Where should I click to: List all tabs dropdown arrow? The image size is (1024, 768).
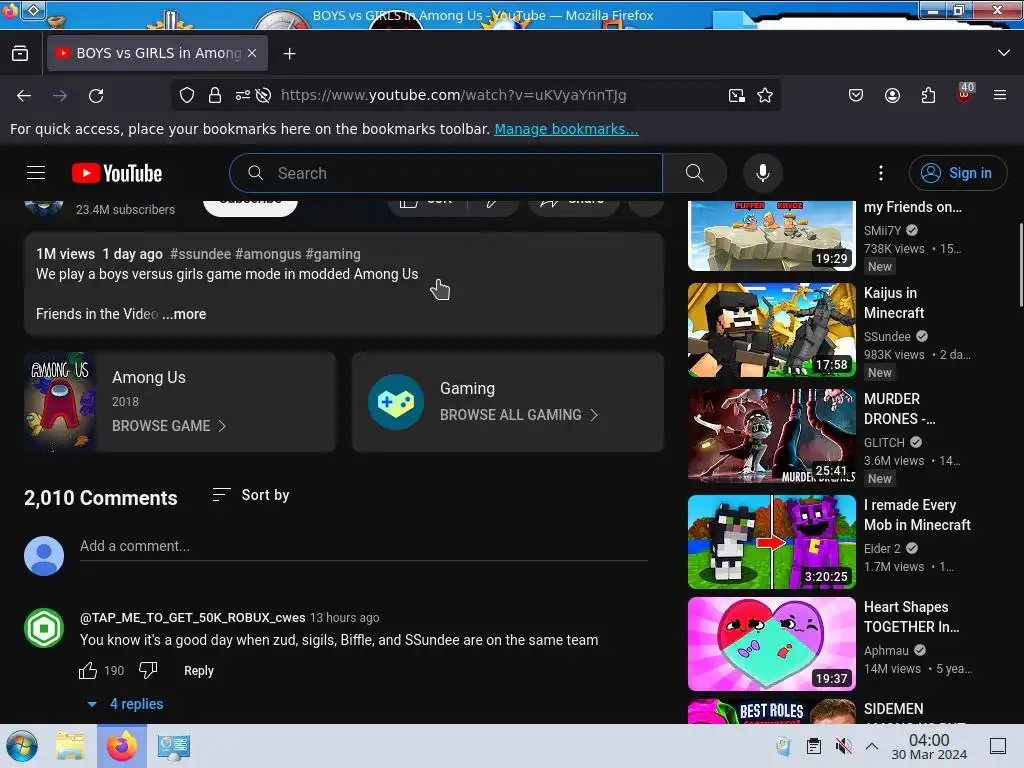tap(1004, 53)
